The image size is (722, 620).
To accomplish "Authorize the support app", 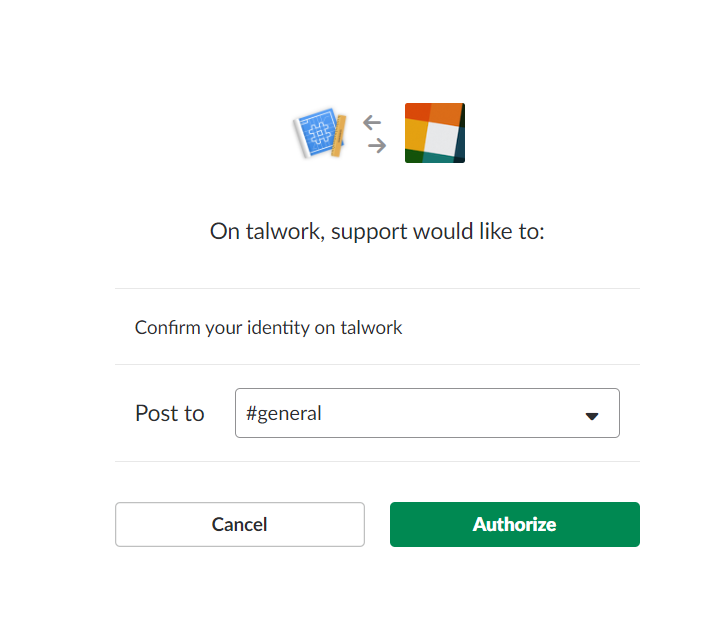I will click(514, 524).
